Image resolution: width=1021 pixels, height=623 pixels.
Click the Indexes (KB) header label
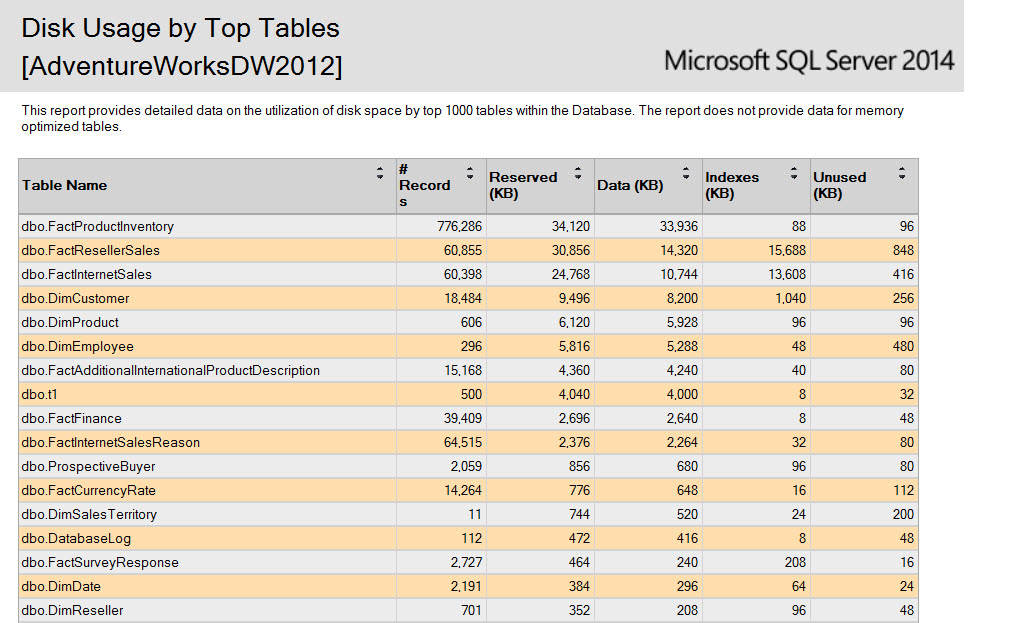[732, 186]
